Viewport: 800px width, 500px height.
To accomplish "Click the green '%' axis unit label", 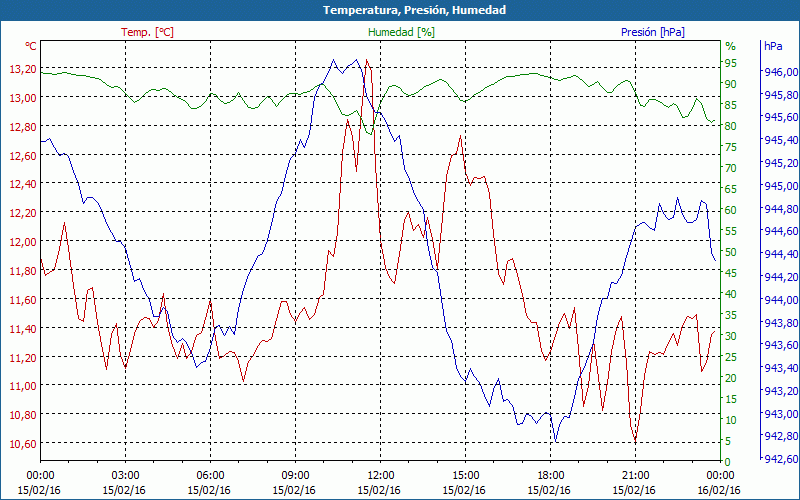I will [731, 46].
